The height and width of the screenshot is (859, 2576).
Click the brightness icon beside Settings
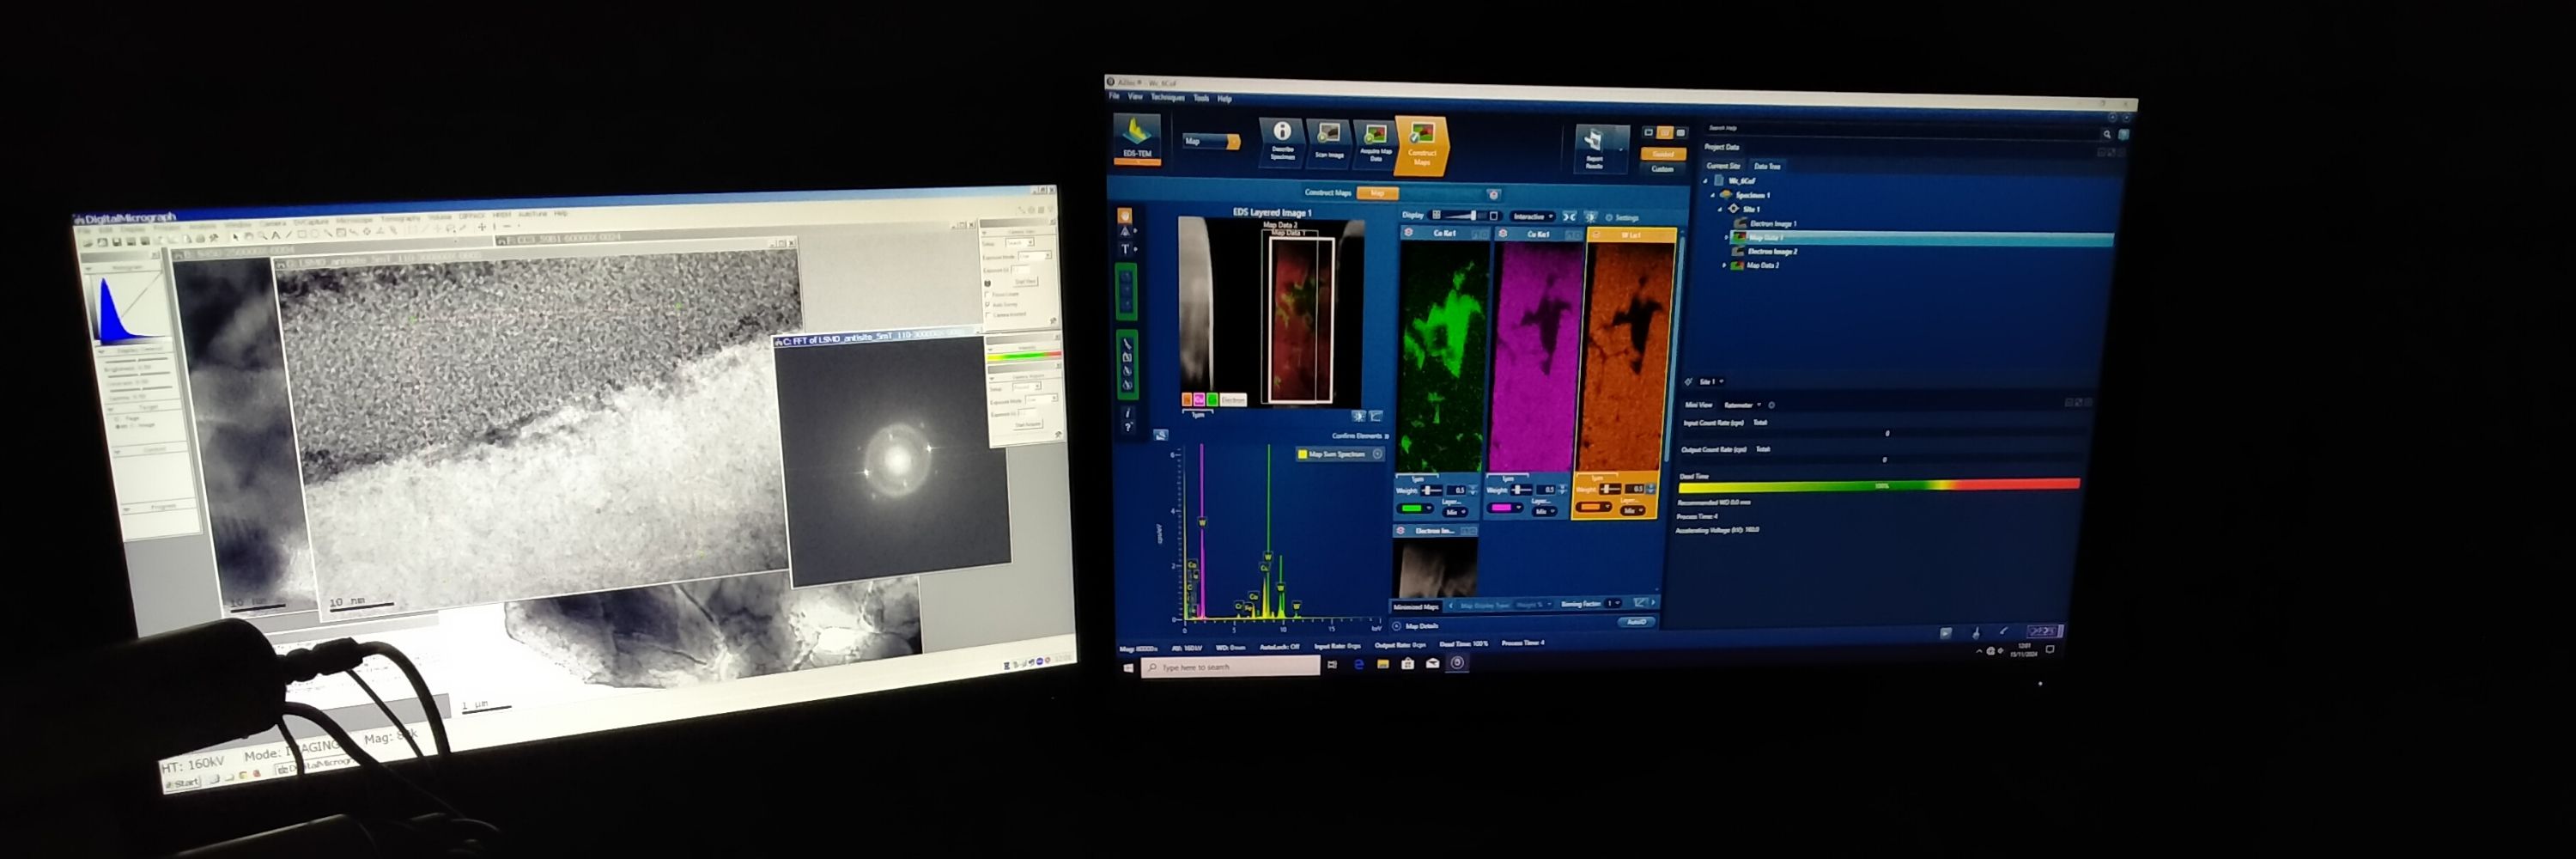[x=1591, y=217]
